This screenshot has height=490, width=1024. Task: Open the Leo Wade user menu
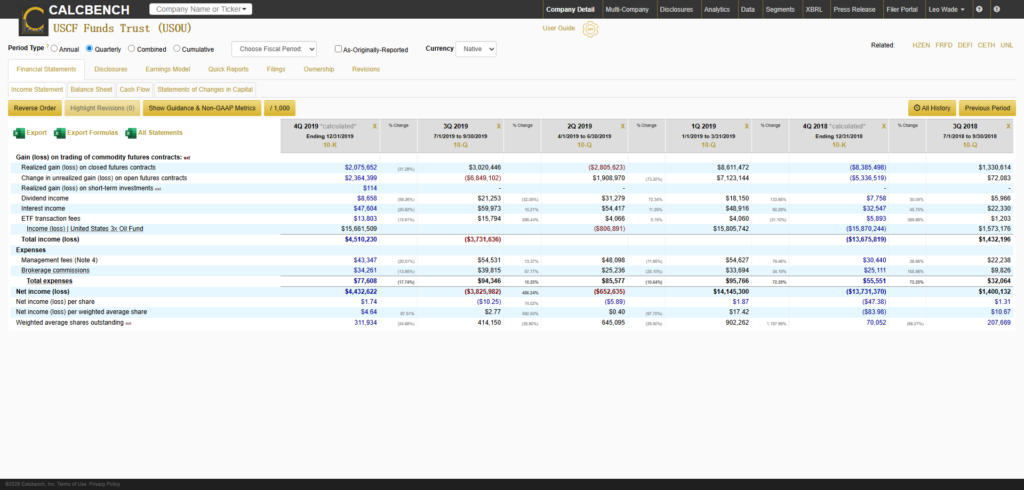click(945, 9)
